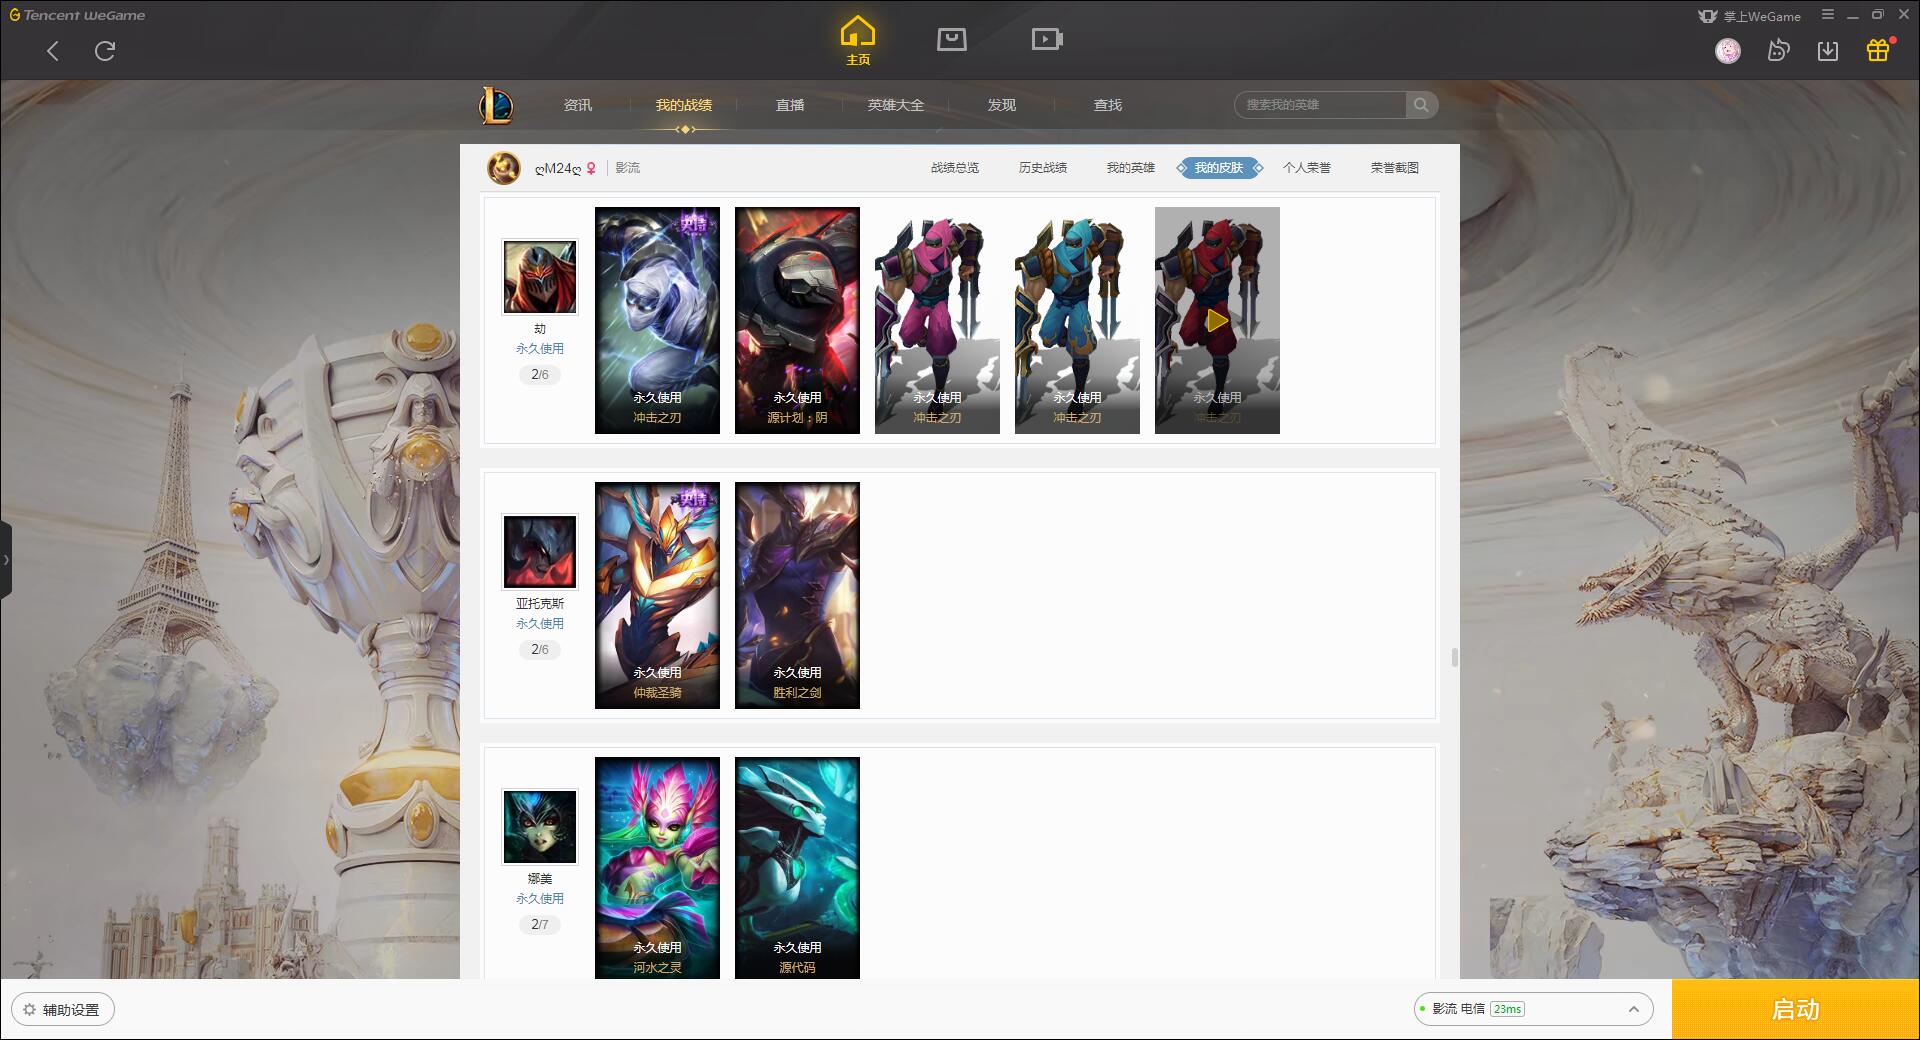The width and height of the screenshot is (1920, 1040).
Task: Click the 劫 champion portrait
Action: coord(540,277)
